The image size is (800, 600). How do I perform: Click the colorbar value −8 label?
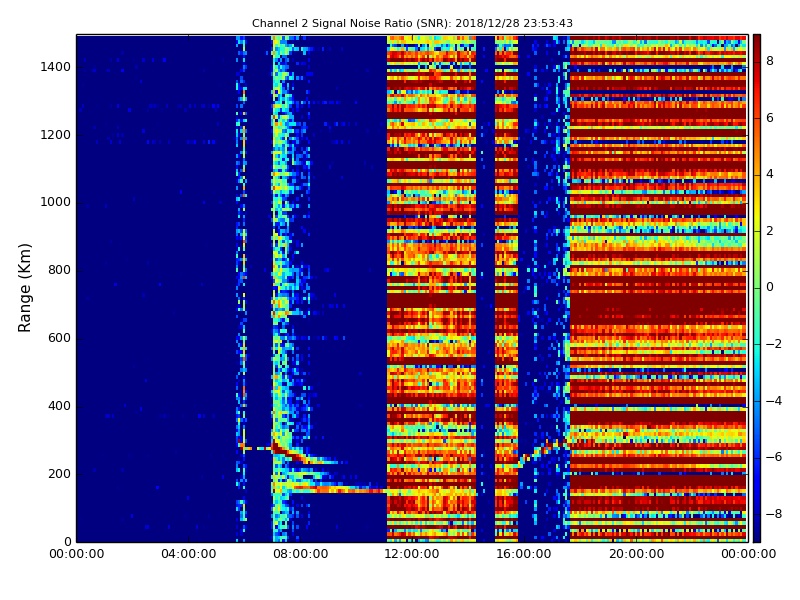tap(774, 514)
